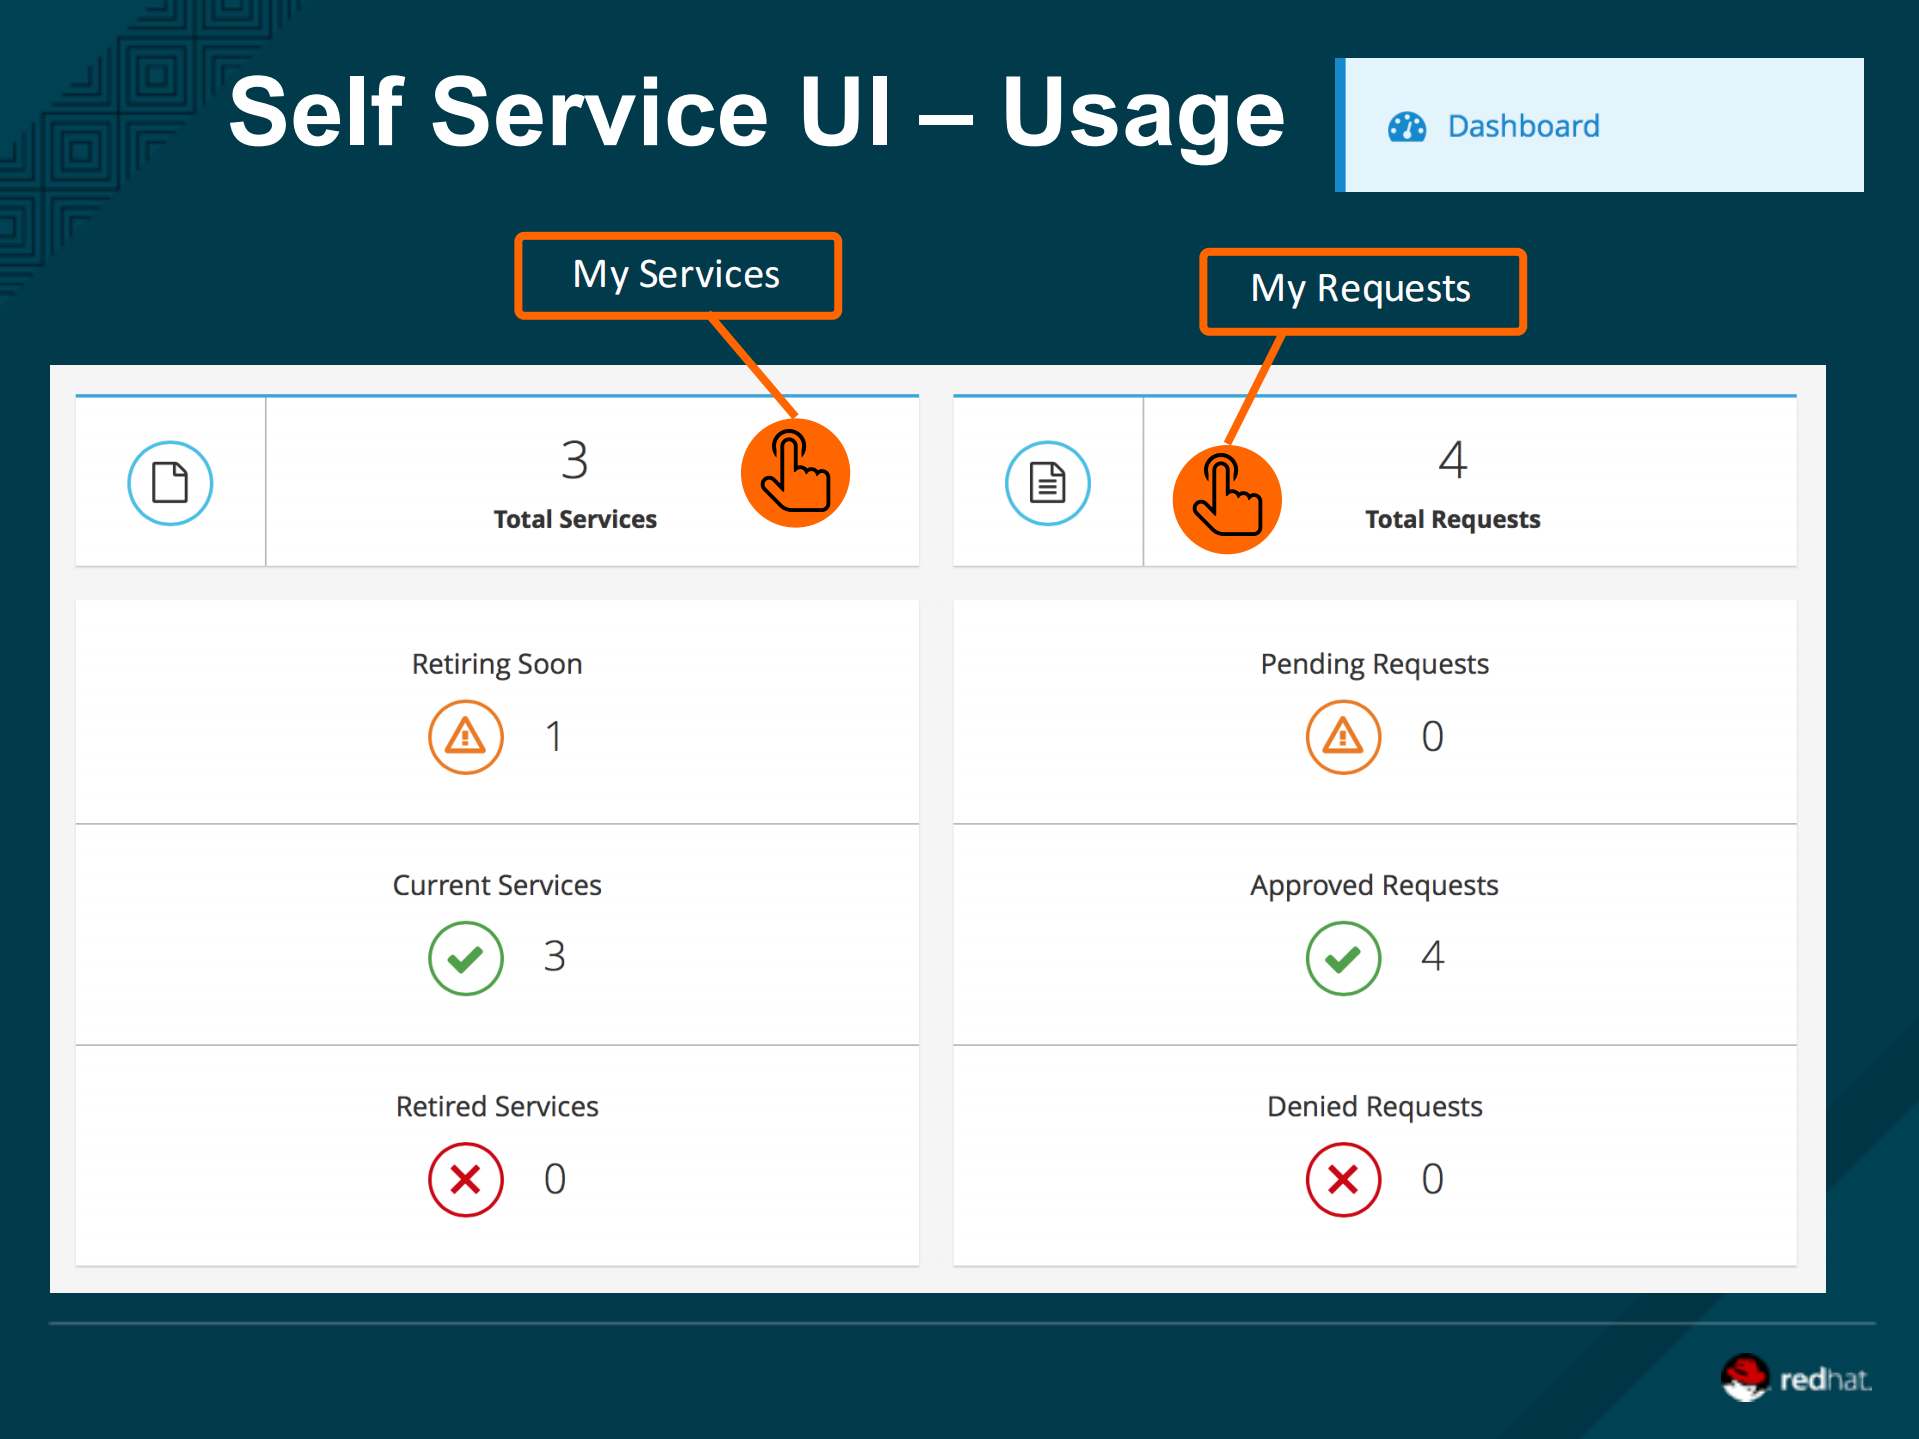Select the My Services callout label
Image resolution: width=1919 pixels, height=1439 pixels.
[x=677, y=275]
